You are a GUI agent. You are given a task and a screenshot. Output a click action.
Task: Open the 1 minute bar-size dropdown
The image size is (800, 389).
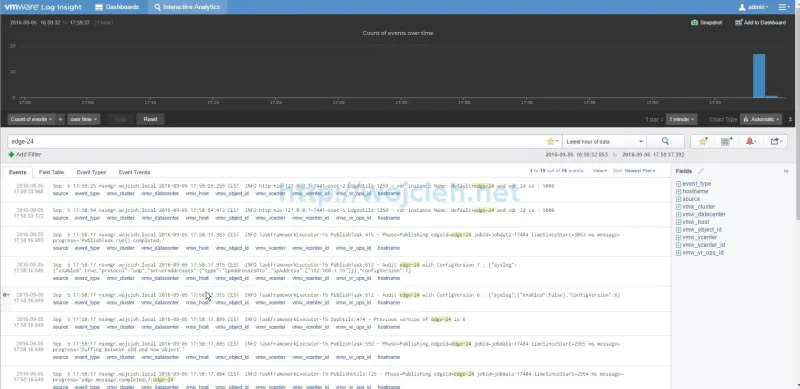682,119
